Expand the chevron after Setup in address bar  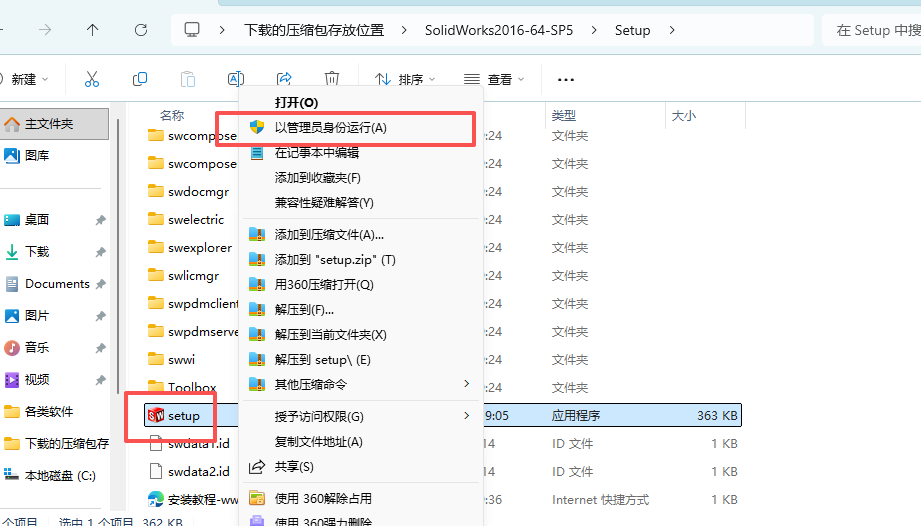[672, 30]
